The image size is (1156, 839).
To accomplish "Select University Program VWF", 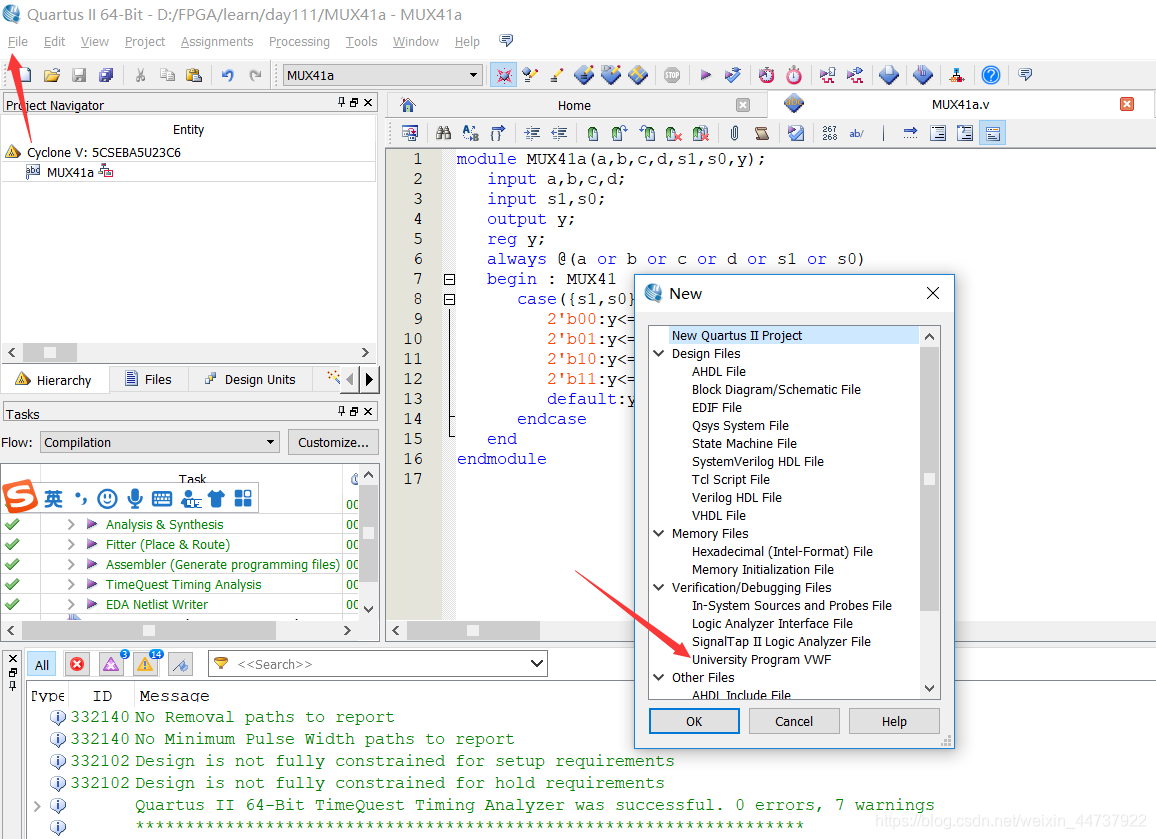I will (x=762, y=659).
